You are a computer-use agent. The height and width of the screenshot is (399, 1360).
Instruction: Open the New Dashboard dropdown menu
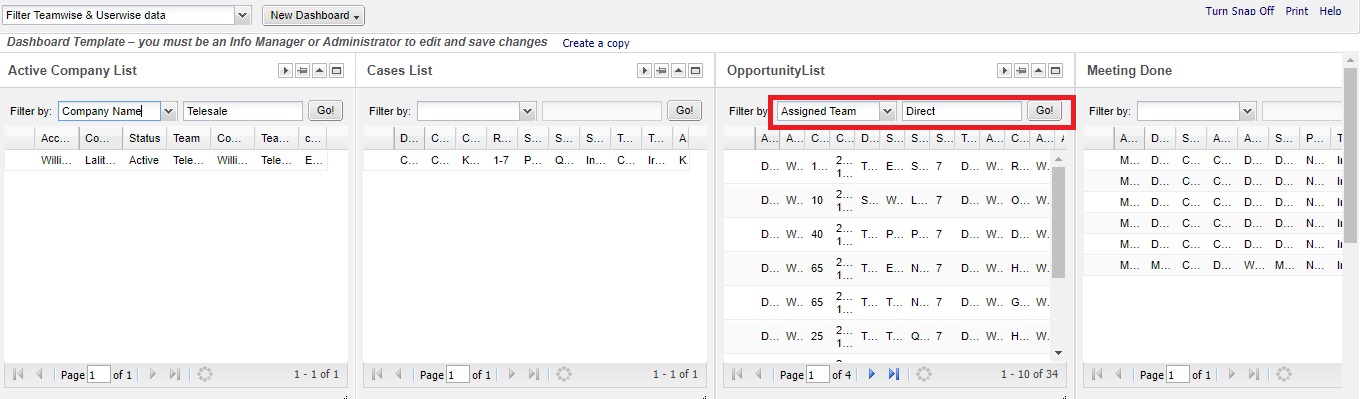tap(313, 15)
